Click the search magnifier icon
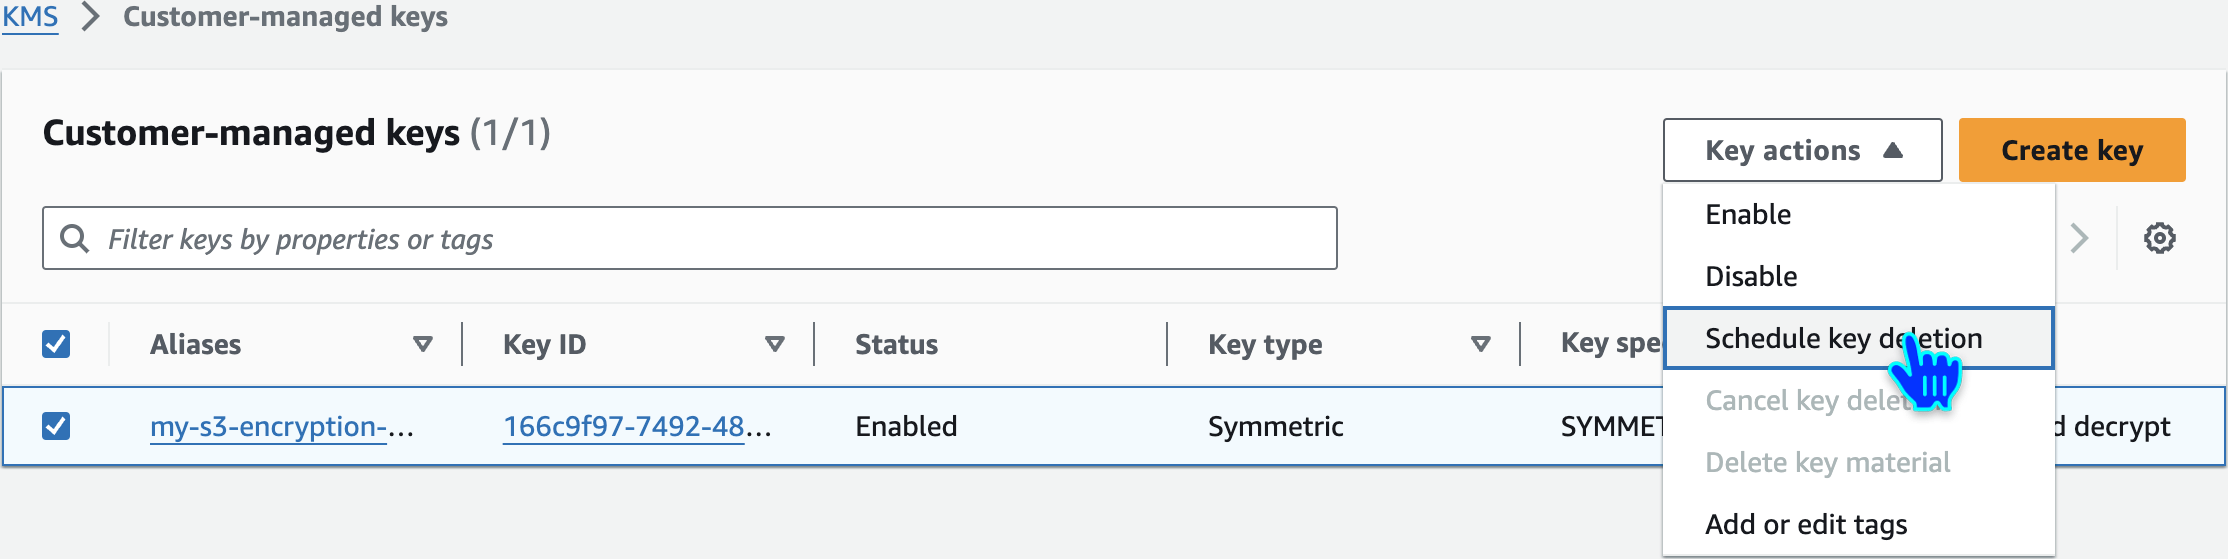Screen dimensions: 2228x559 (x=74, y=238)
